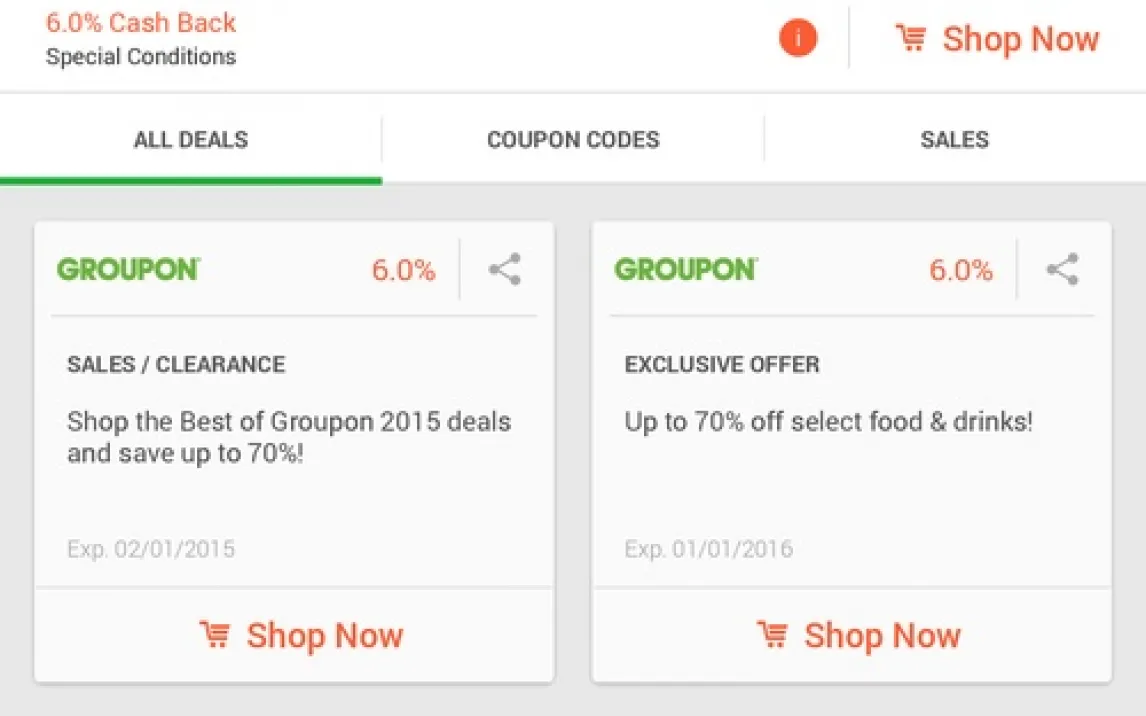Open the 70% off food & drinks offer
Image resolution: width=1146 pixels, height=716 pixels.
pyautogui.click(x=828, y=422)
